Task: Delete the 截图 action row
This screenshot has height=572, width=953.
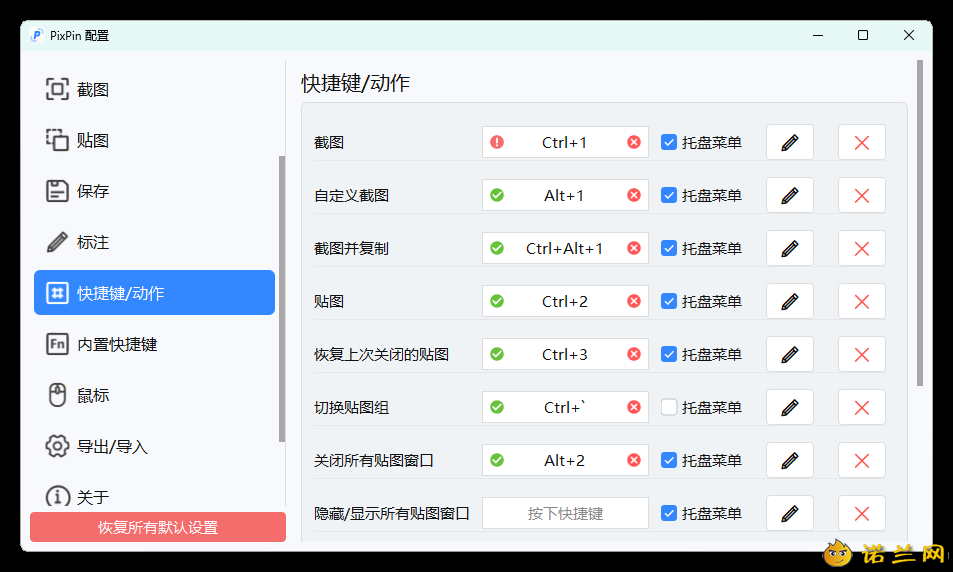Action: tap(861, 142)
